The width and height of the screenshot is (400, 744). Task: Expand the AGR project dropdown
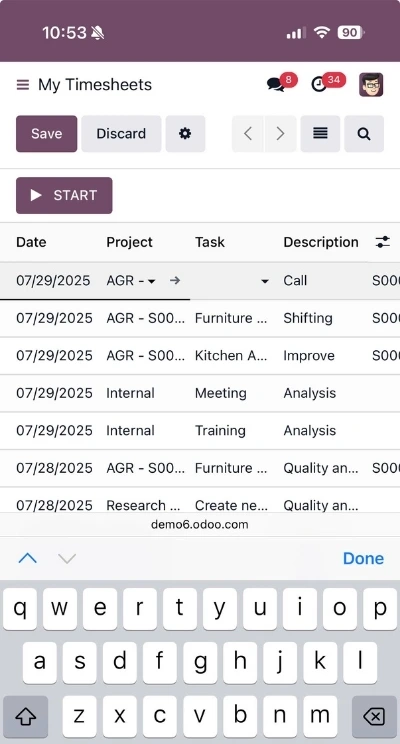click(151, 281)
